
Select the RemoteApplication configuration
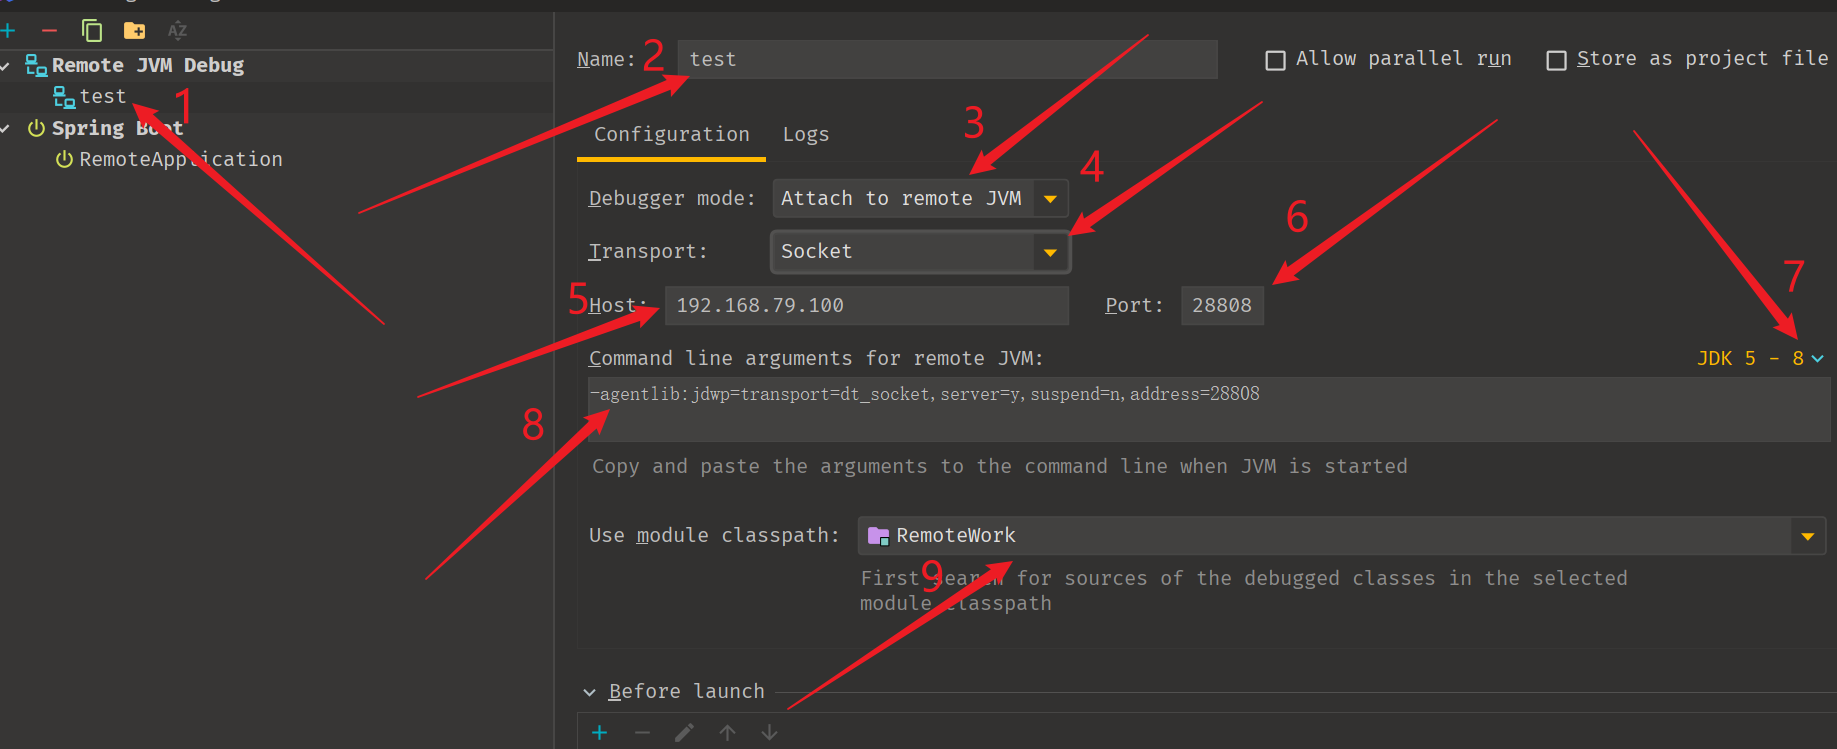[x=181, y=159]
